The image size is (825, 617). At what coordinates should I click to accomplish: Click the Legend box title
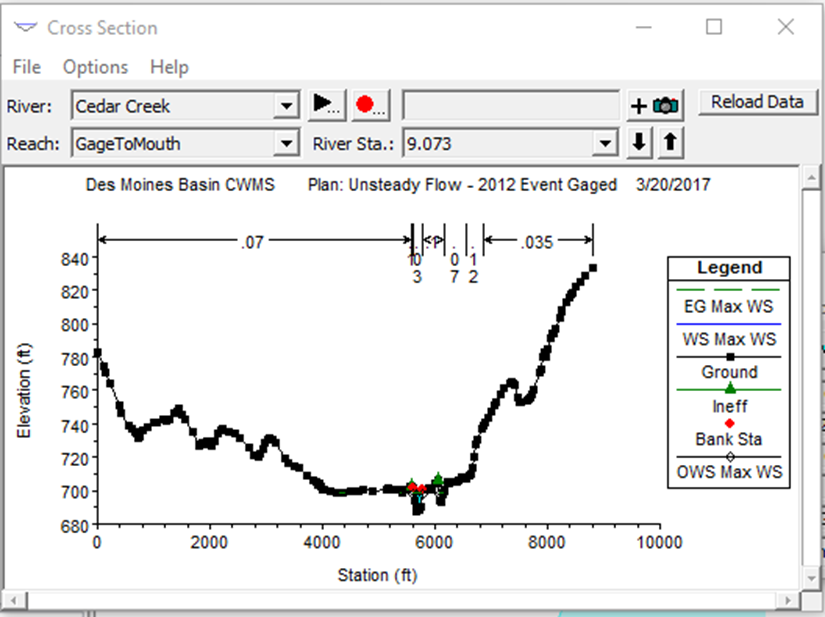coord(729,268)
